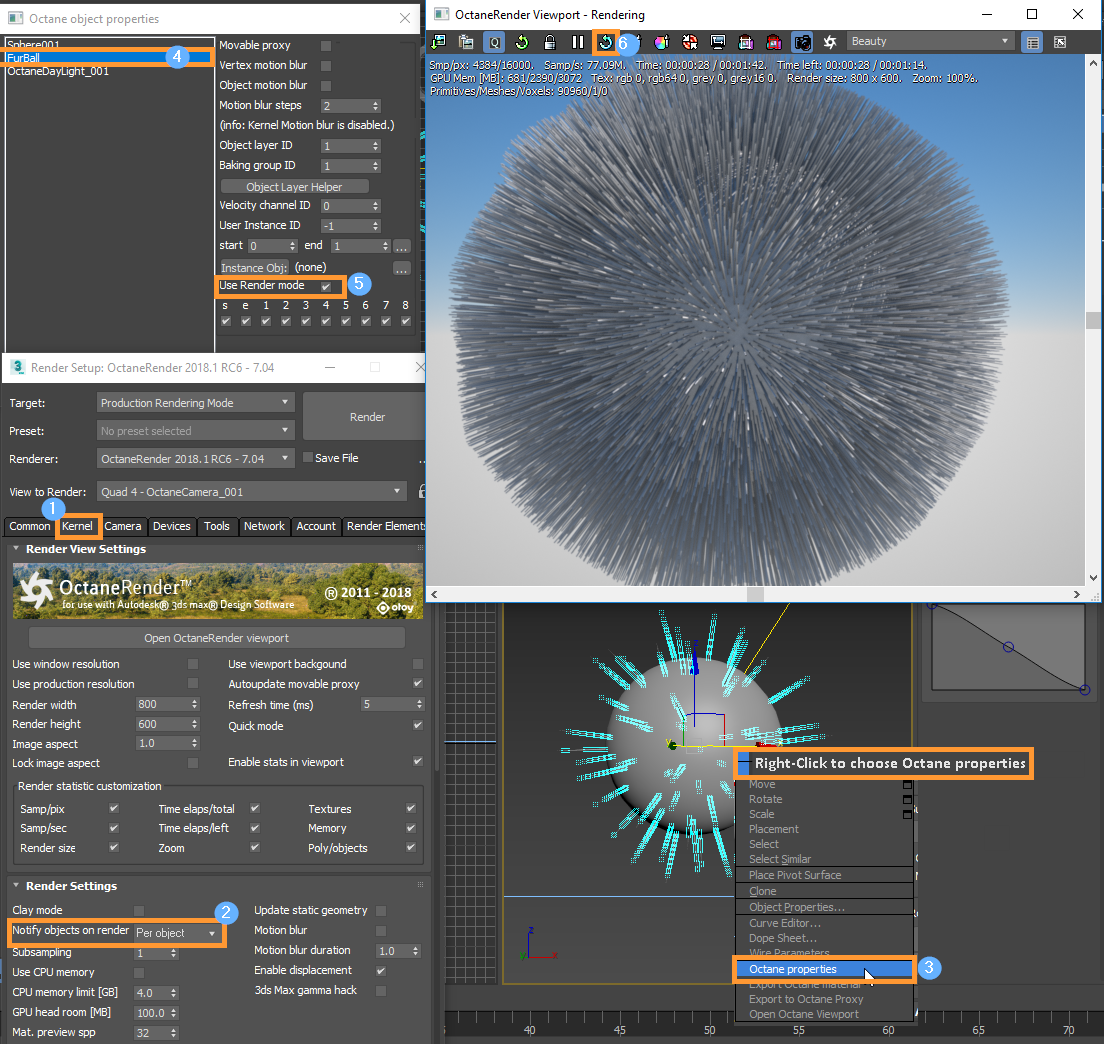Collapse the Render View Settings rollout

(x=15, y=548)
